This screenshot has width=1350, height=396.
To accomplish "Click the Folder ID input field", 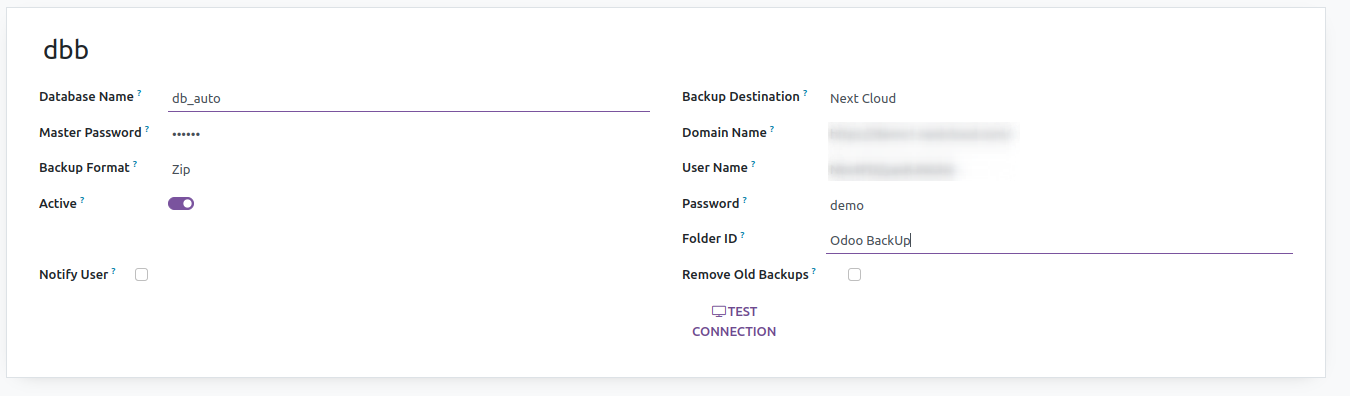I will [x=1060, y=240].
